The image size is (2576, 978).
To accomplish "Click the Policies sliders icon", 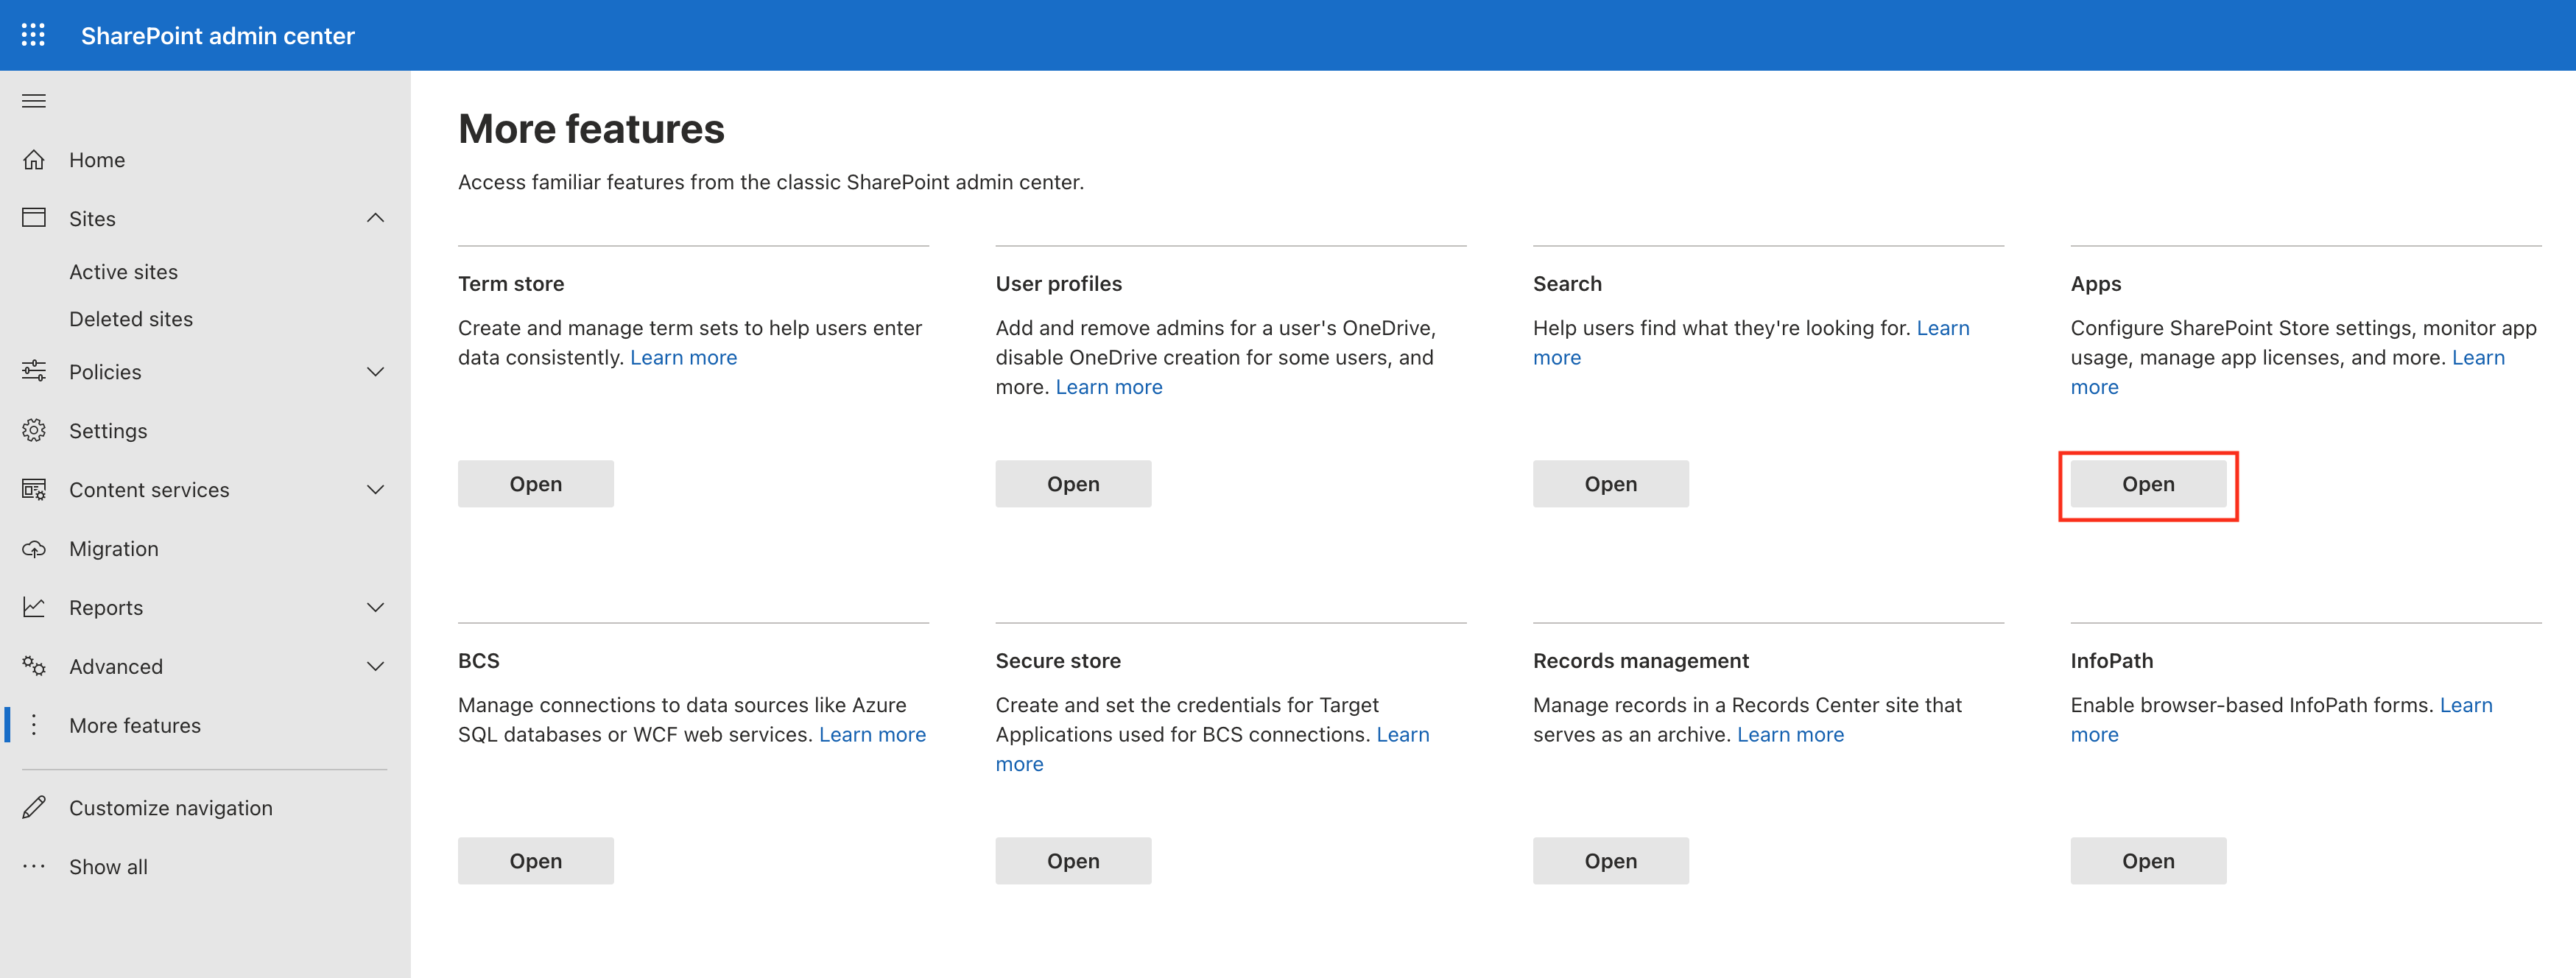I will 34,371.
